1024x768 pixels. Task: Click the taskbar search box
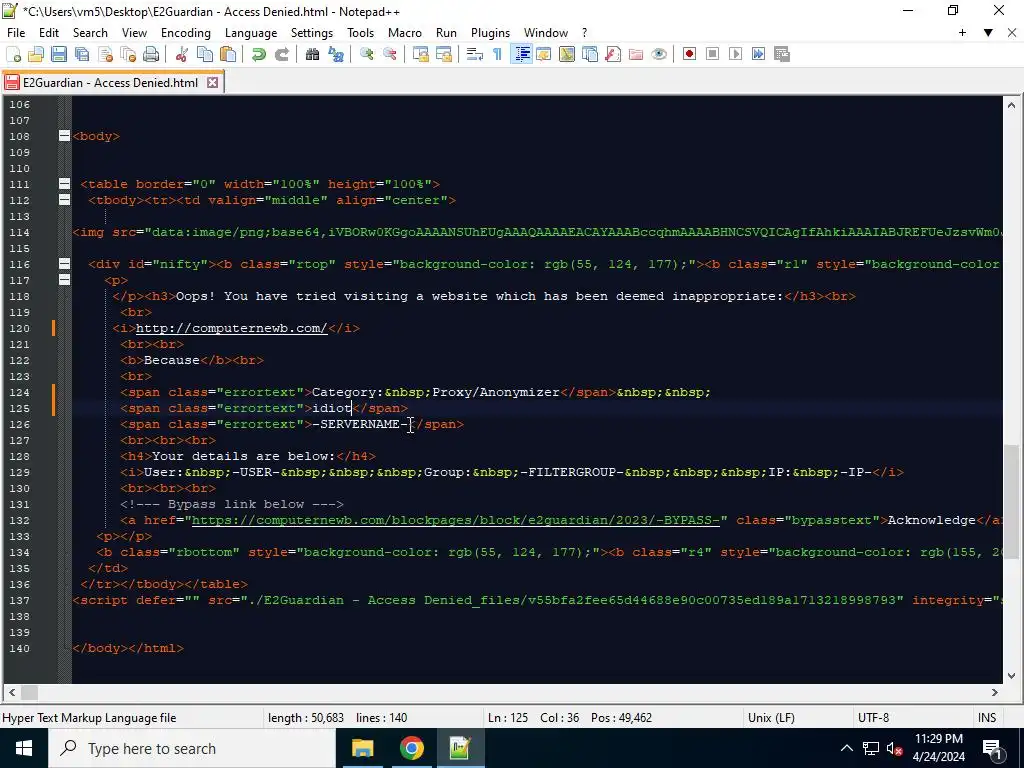(x=192, y=748)
